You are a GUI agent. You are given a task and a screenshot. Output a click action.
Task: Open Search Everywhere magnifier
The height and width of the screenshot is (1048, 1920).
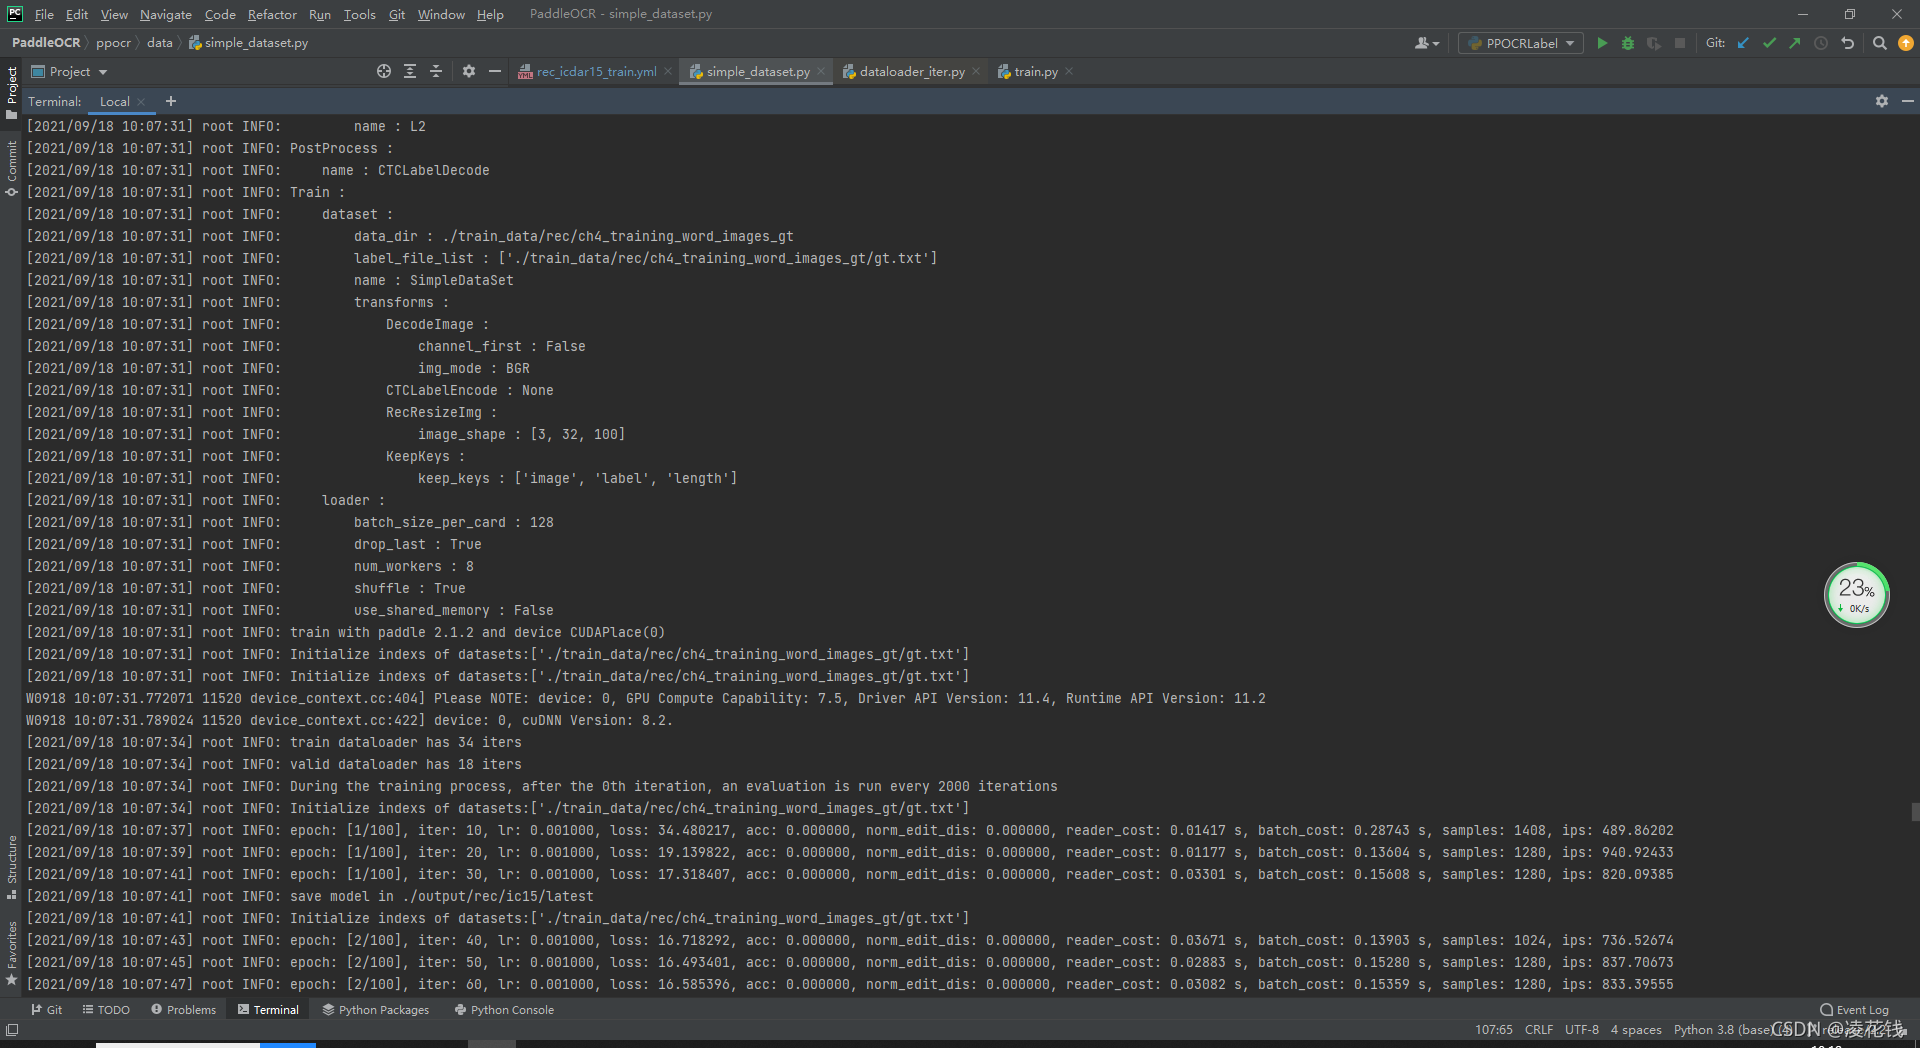(1880, 43)
